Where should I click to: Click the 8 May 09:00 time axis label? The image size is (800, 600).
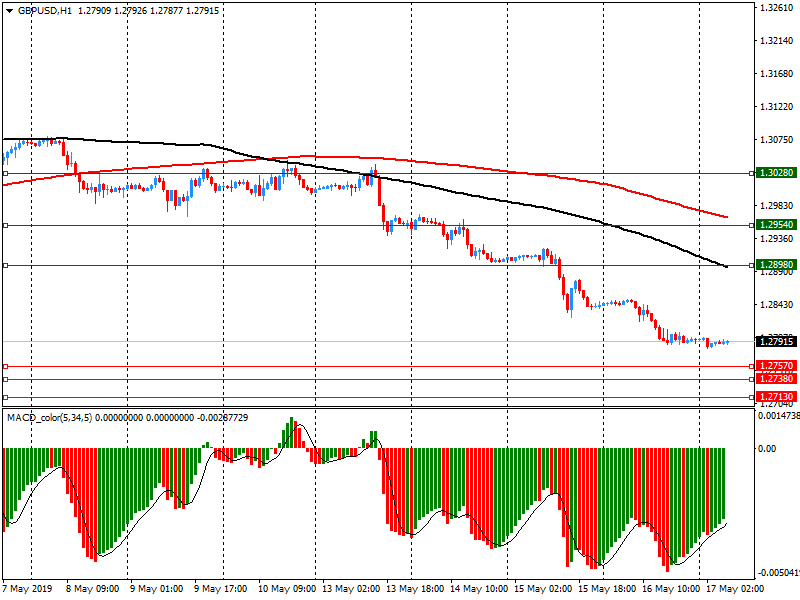[92, 589]
